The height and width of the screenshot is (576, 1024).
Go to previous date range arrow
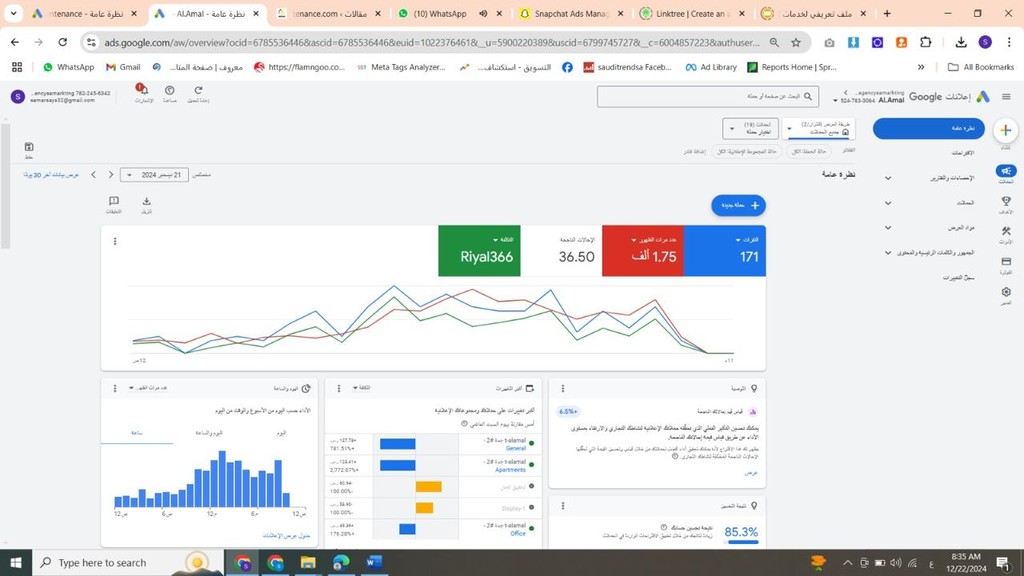click(111, 174)
